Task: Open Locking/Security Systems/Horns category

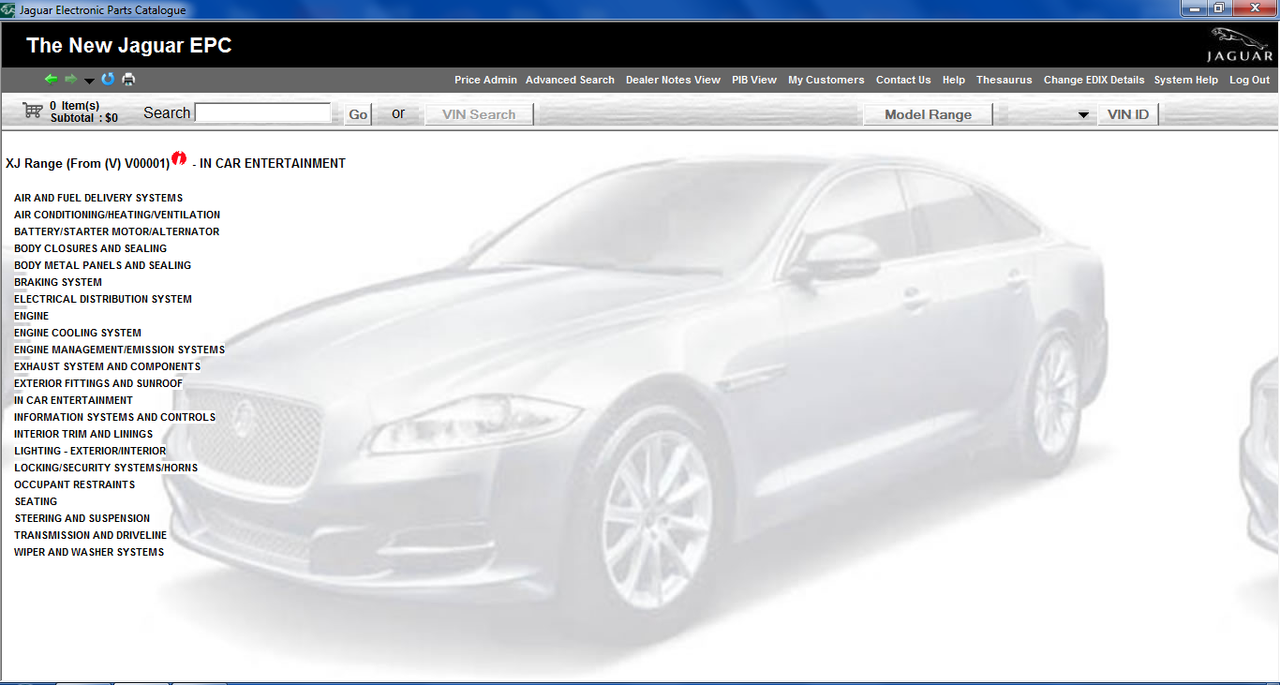Action: tap(106, 468)
